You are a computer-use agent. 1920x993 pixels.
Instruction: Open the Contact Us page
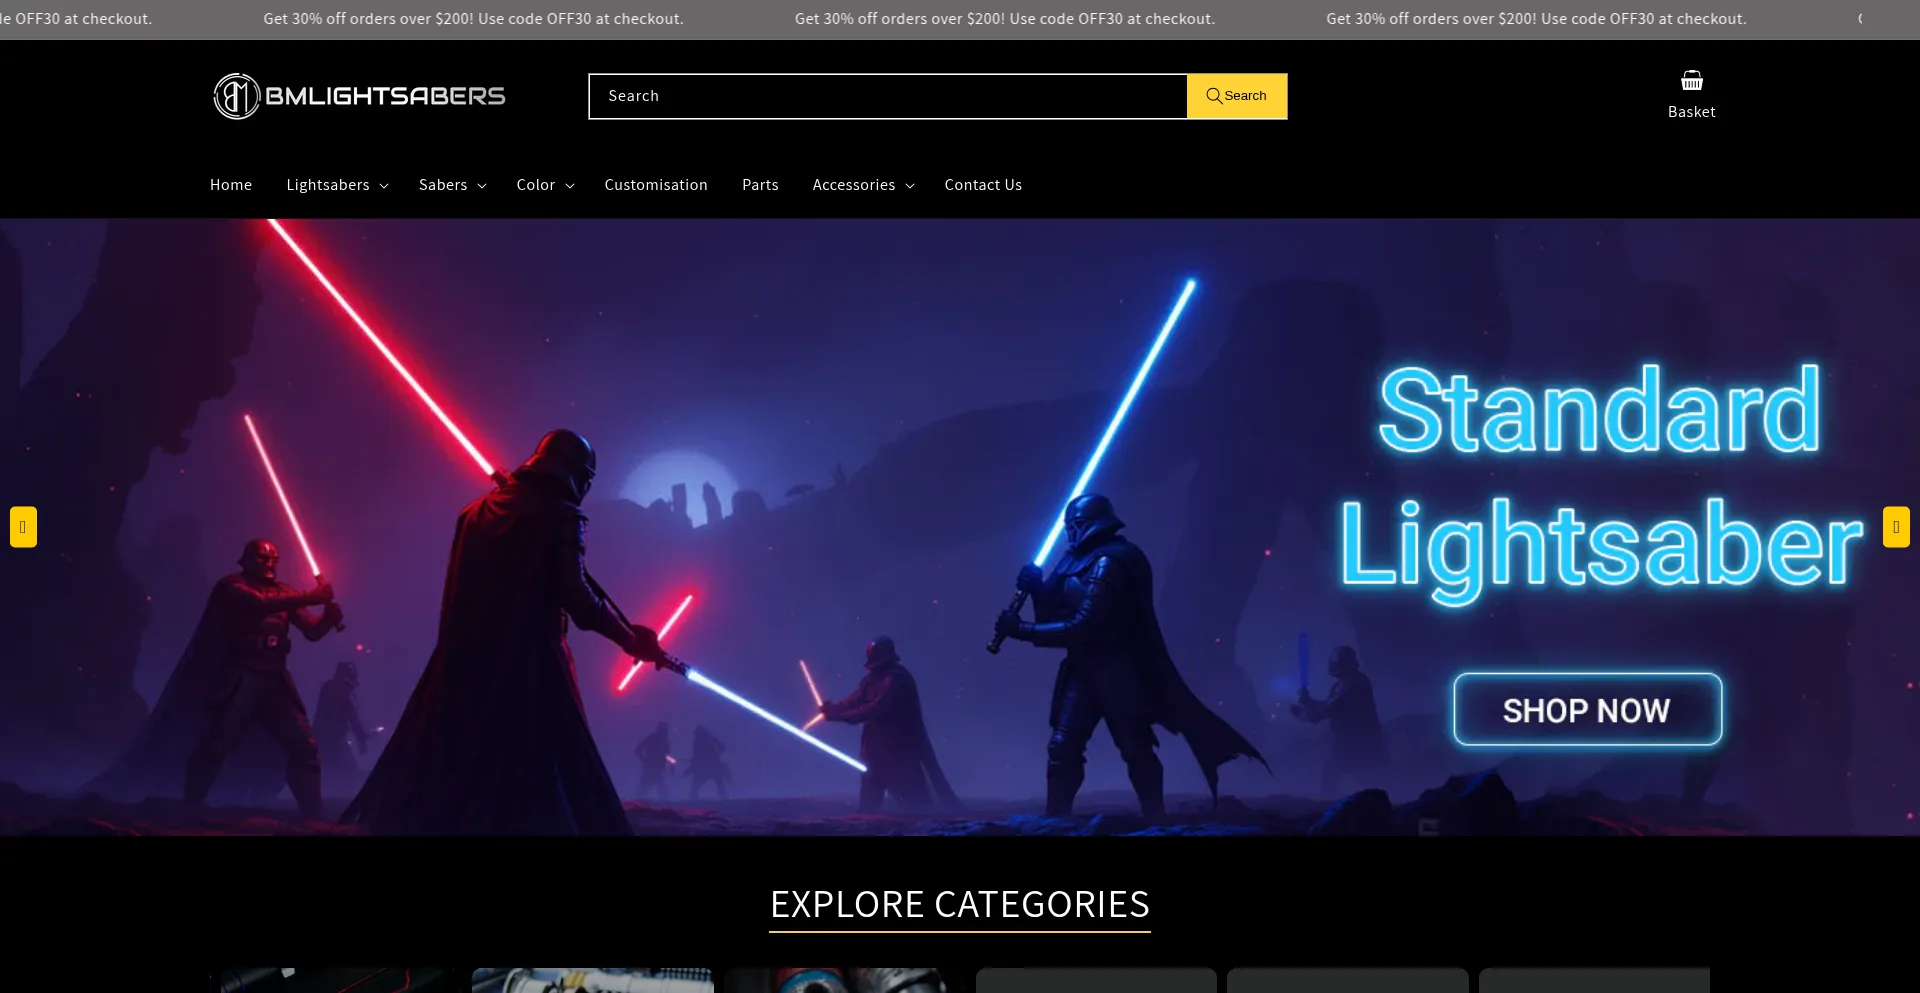[983, 185]
